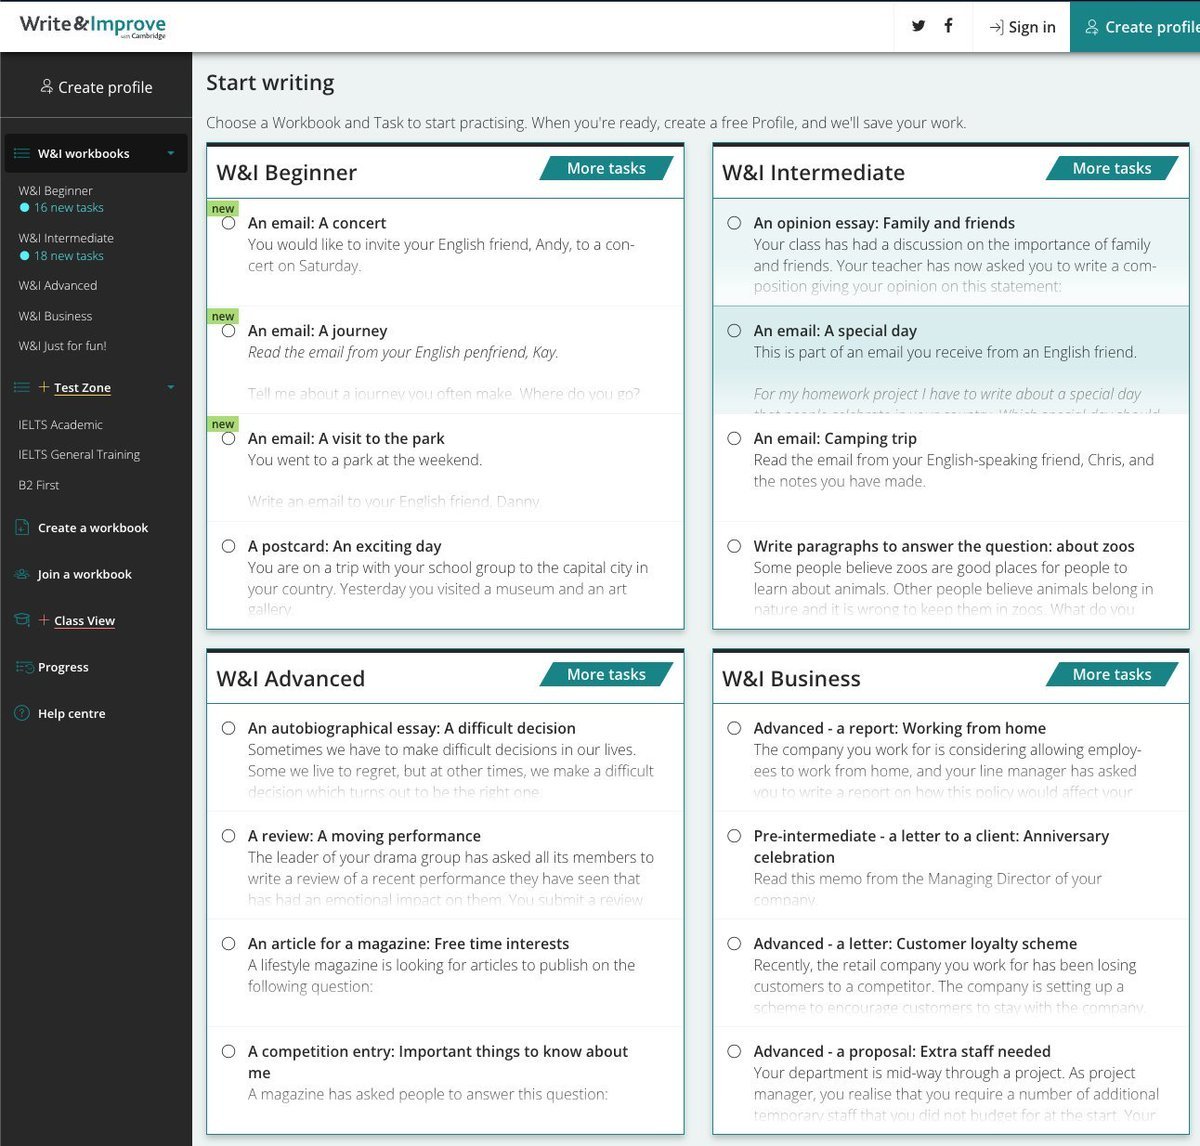The height and width of the screenshot is (1146, 1200).
Task: Click the Progress chart icon
Action: 24,667
